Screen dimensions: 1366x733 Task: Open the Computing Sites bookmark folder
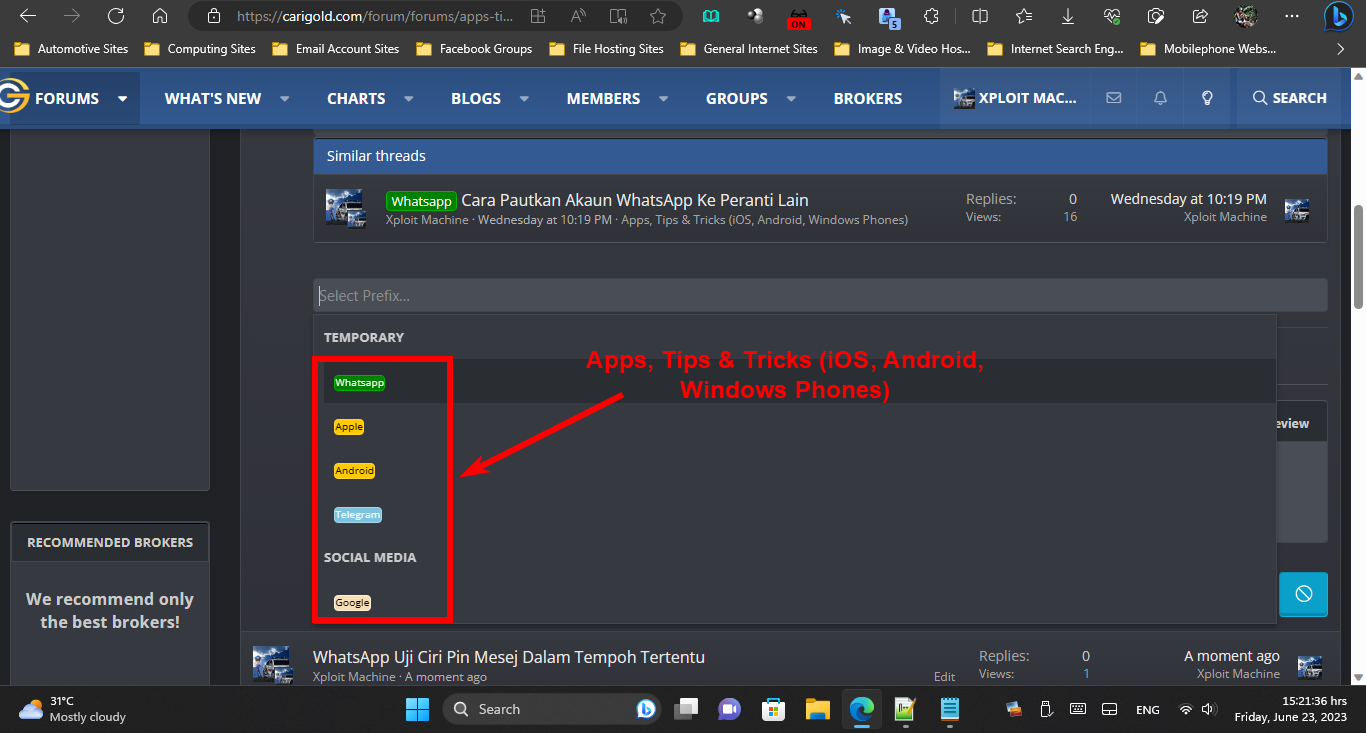(200, 48)
